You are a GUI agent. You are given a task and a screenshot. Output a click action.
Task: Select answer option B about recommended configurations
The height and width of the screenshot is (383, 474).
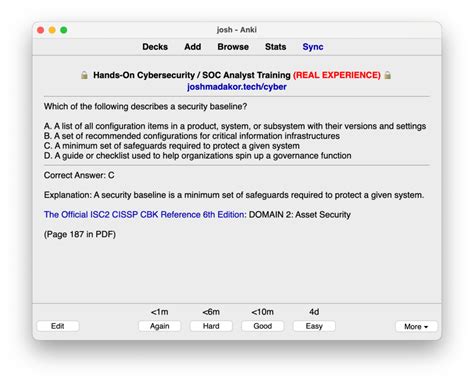click(192, 136)
